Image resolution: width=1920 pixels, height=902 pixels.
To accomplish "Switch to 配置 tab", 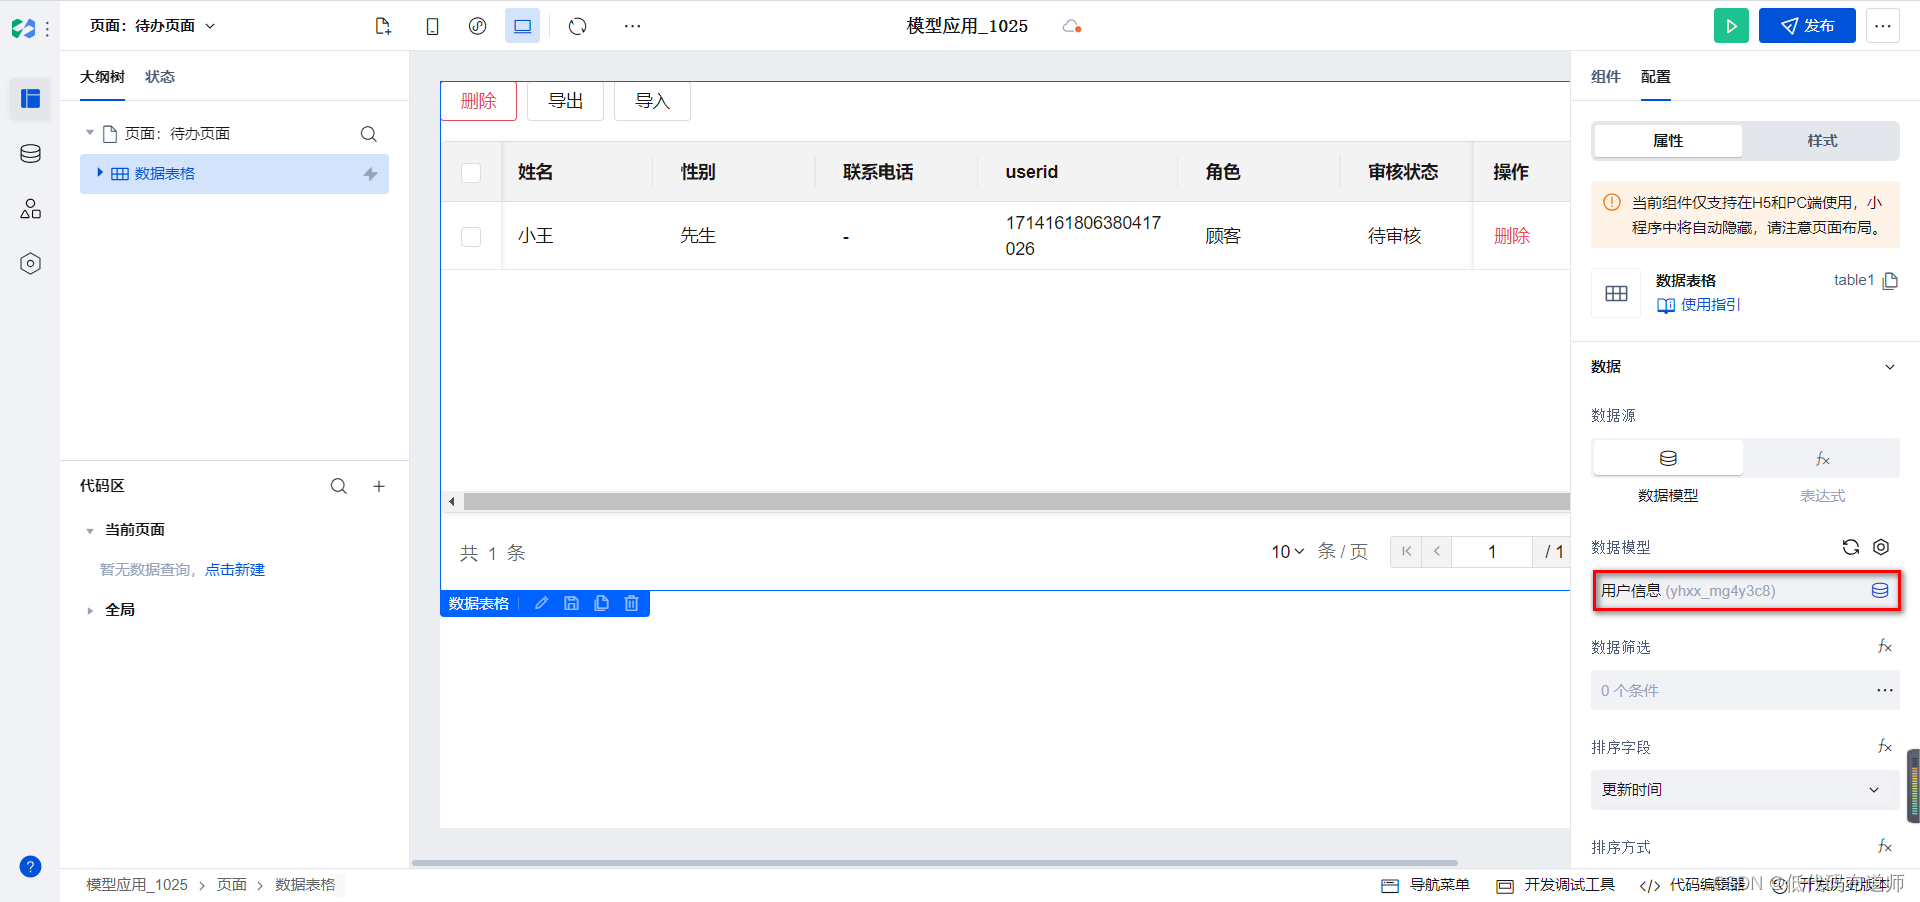I will click(x=1656, y=77).
